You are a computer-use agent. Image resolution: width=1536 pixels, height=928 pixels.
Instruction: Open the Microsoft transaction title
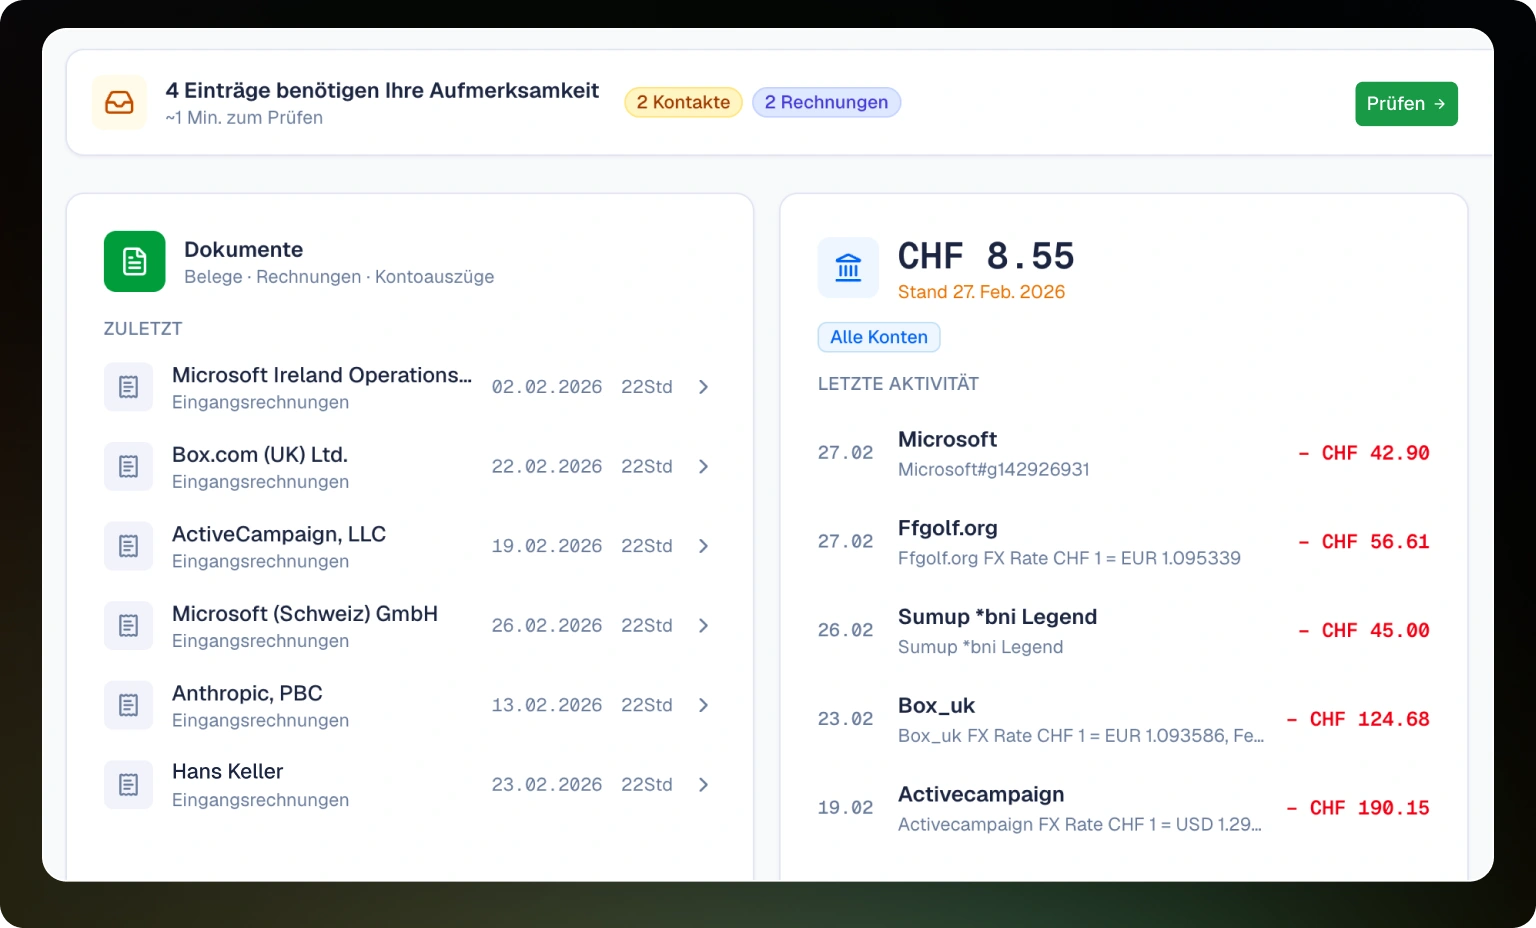pyautogui.click(x=947, y=439)
